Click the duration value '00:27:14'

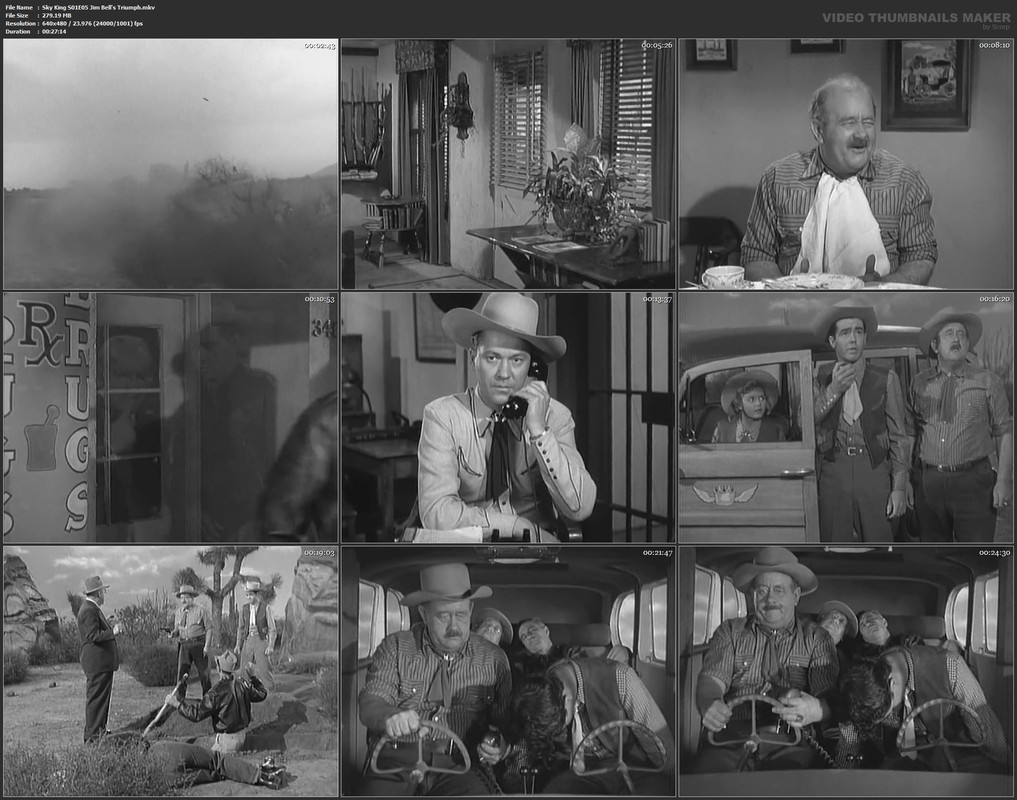54,31
